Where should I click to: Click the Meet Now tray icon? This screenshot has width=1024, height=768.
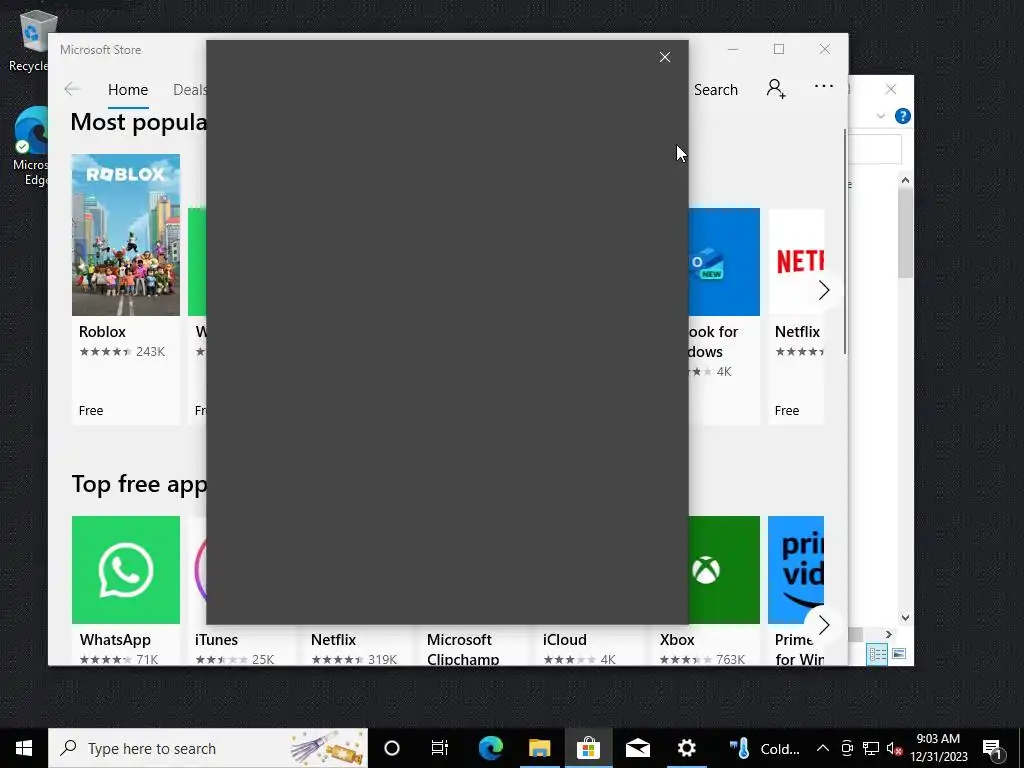(847, 748)
